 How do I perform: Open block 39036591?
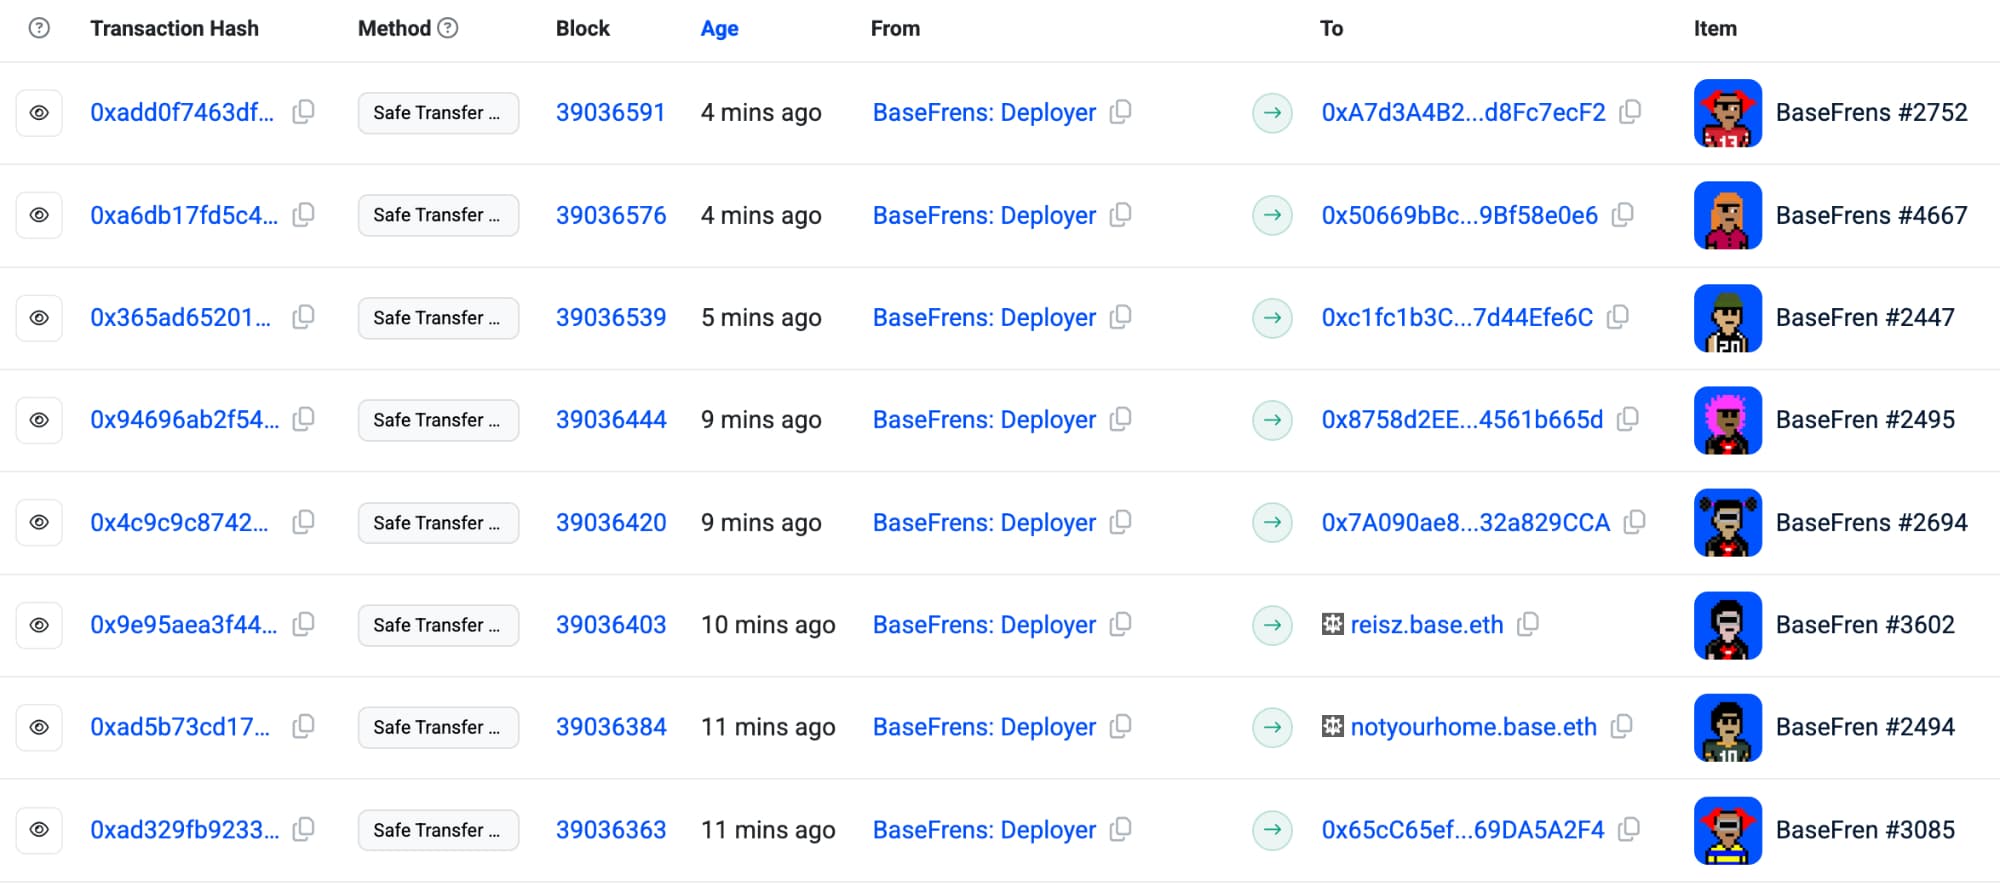[x=610, y=113]
